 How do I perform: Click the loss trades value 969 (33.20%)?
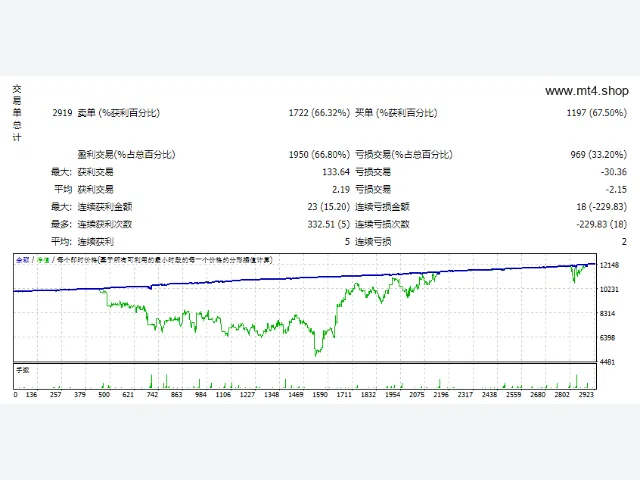[598, 154]
